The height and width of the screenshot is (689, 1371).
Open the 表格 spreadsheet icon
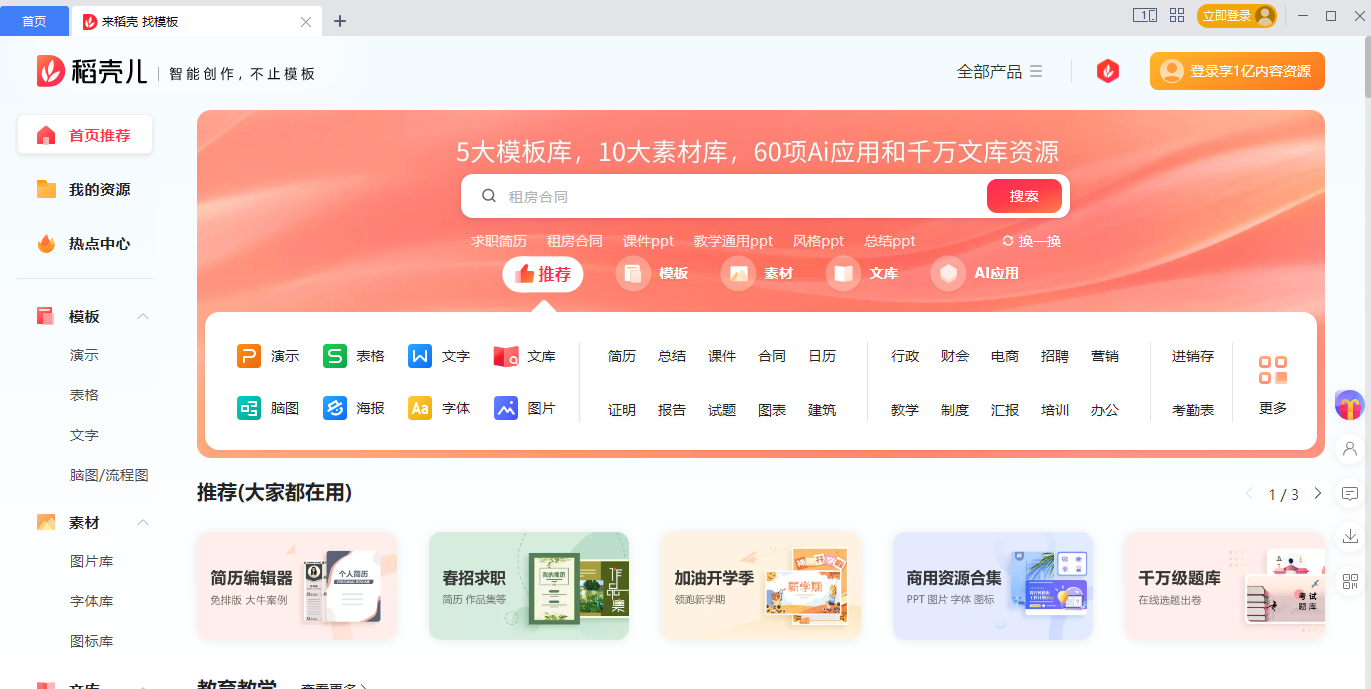pos(335,356)
